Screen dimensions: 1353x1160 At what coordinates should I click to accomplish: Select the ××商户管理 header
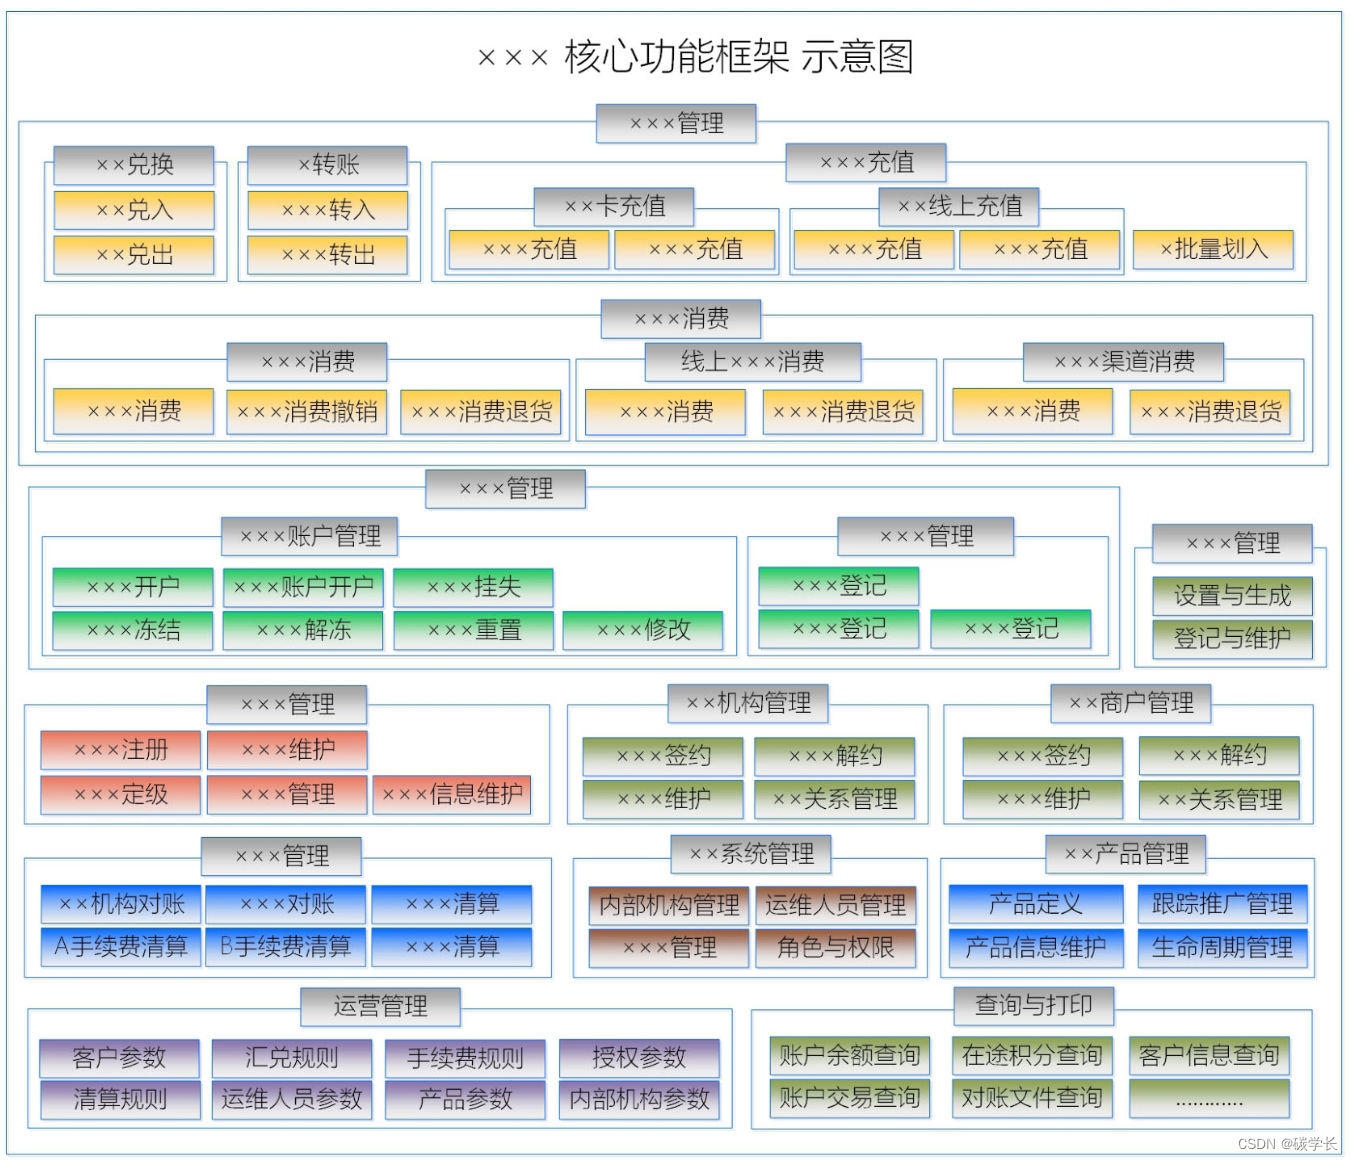(1131, 704)
